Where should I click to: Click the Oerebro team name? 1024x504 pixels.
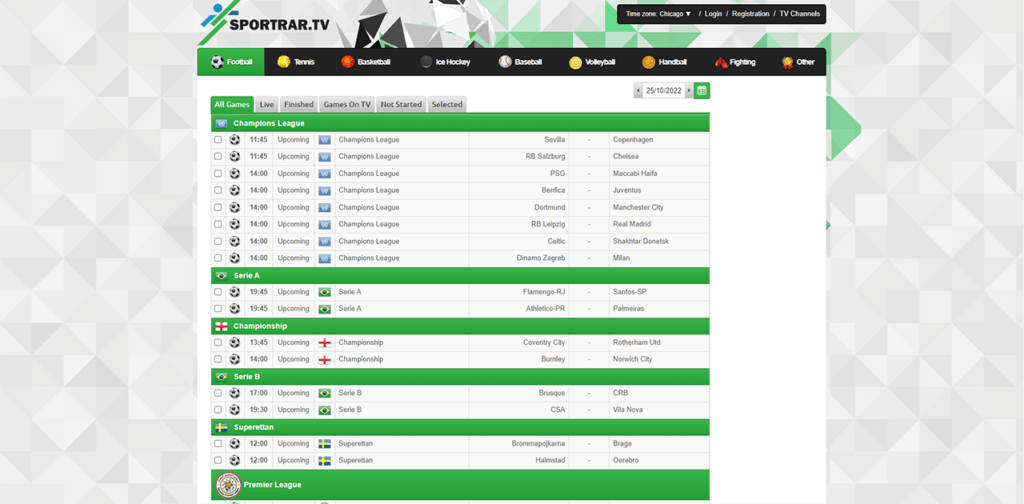(x=626, y=461)
